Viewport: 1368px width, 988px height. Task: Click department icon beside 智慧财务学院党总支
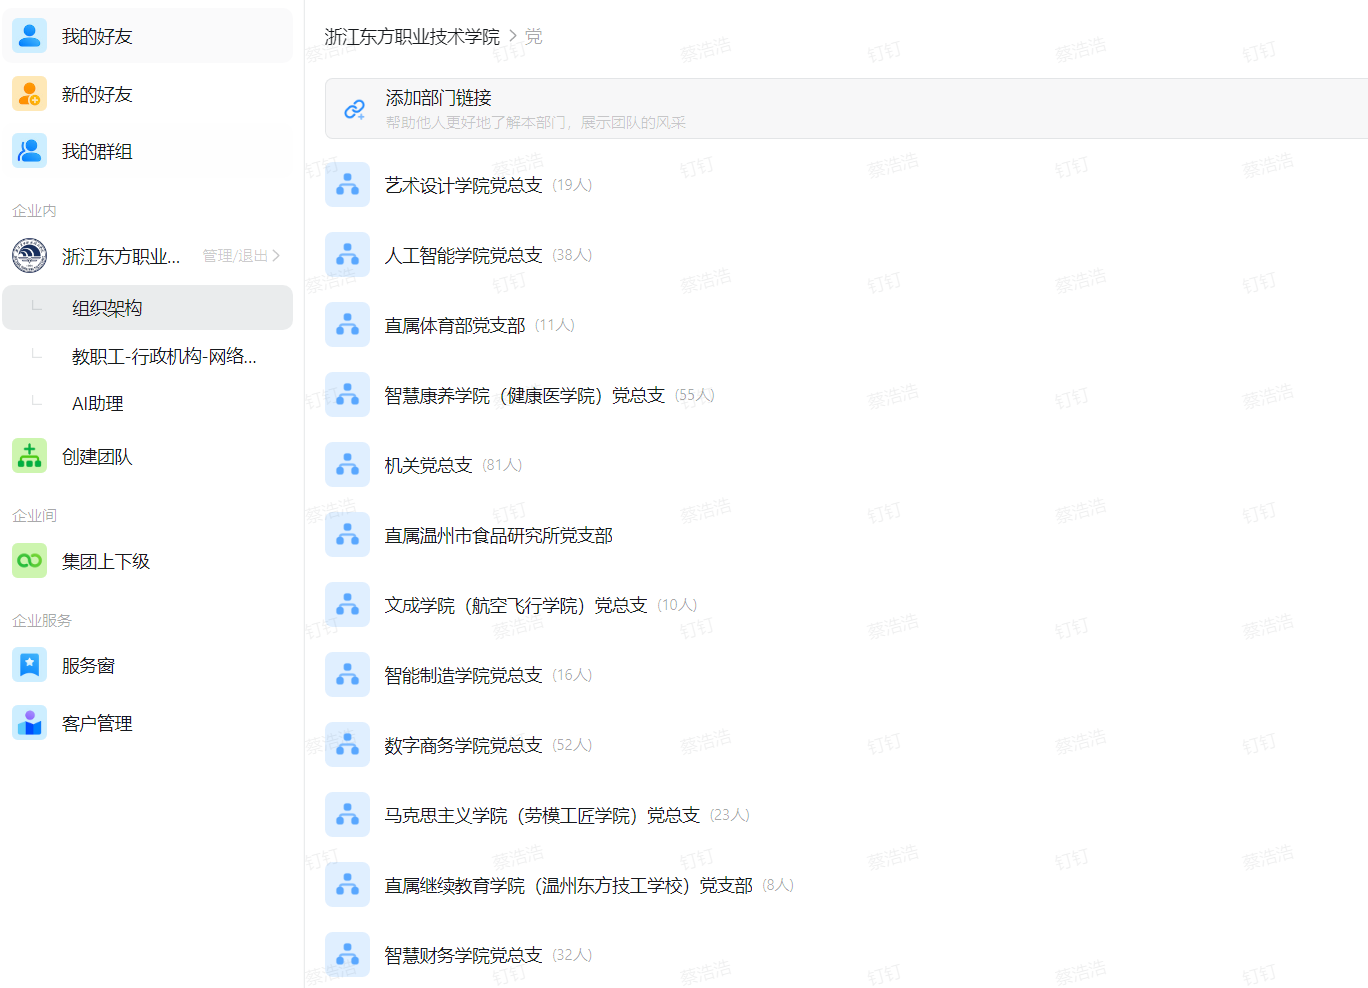coord(347,954)
